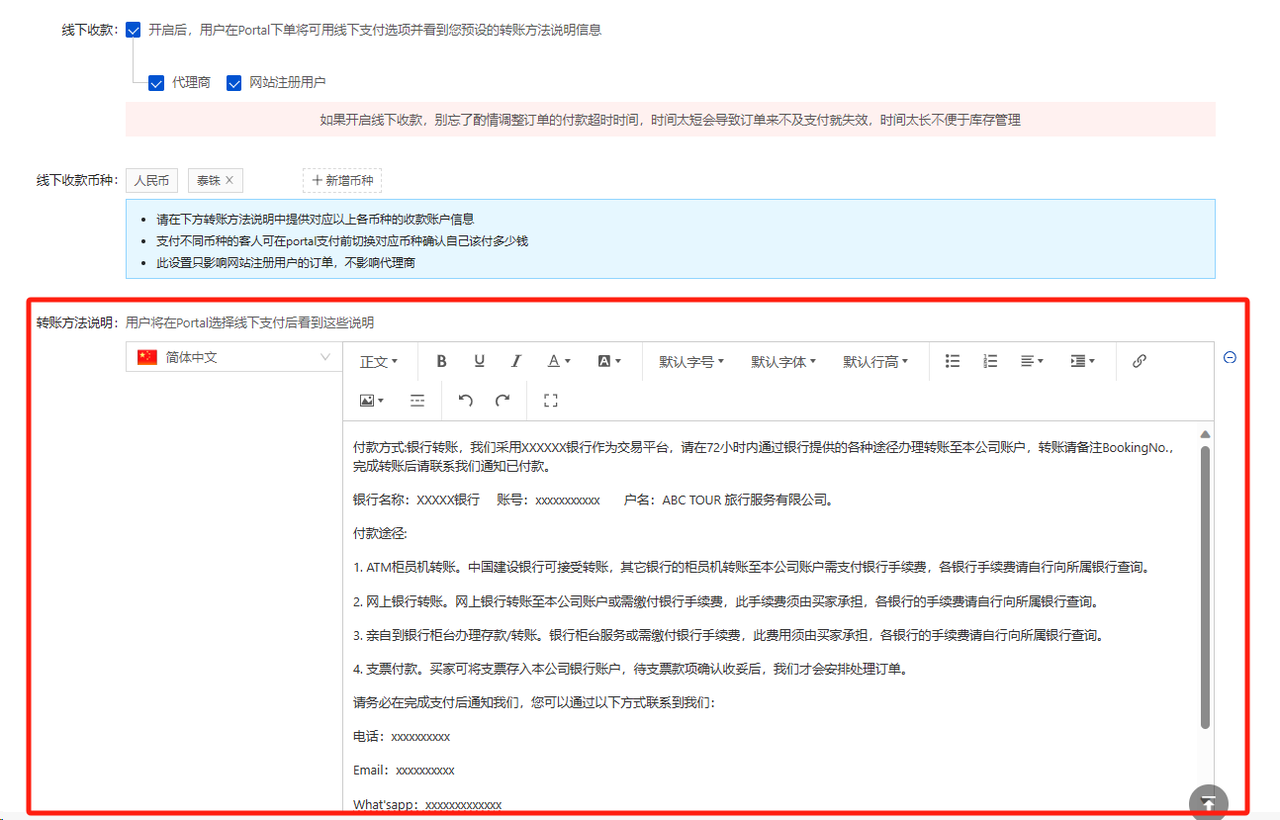Switch the editor to fullscreen mode
The image size is (1280, 820).
click(550, 401)
